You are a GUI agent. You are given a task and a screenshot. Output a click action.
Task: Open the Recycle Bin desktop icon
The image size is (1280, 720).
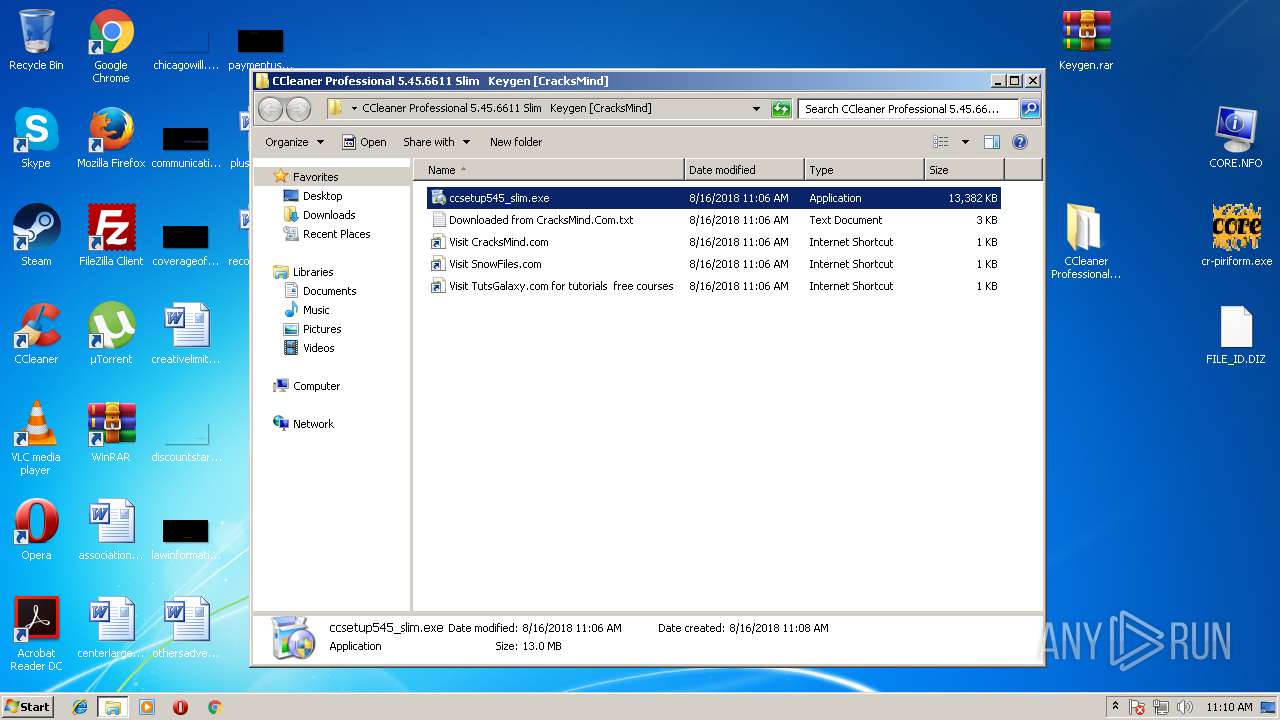coord(36,40)
